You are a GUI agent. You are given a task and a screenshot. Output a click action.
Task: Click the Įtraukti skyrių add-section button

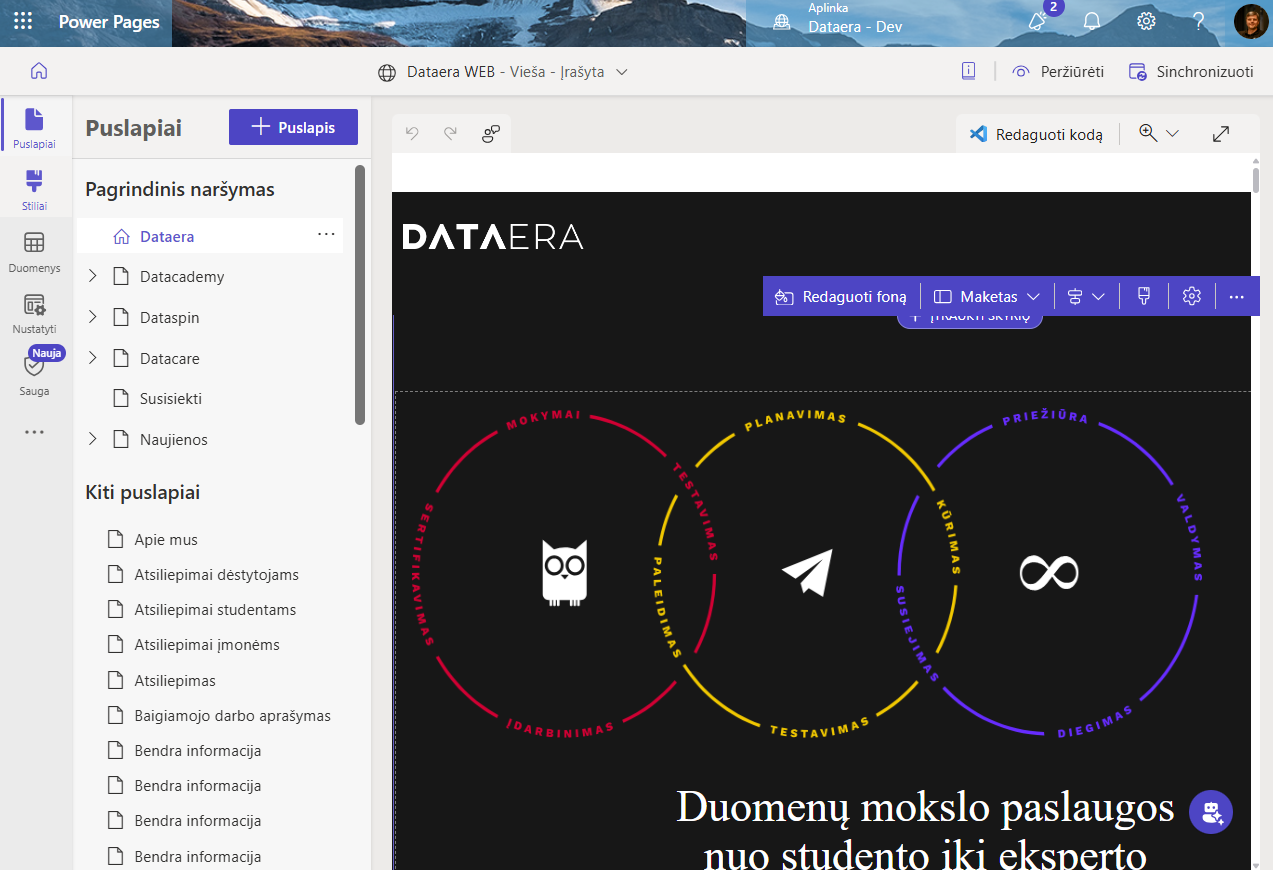(x=969, y=318)
